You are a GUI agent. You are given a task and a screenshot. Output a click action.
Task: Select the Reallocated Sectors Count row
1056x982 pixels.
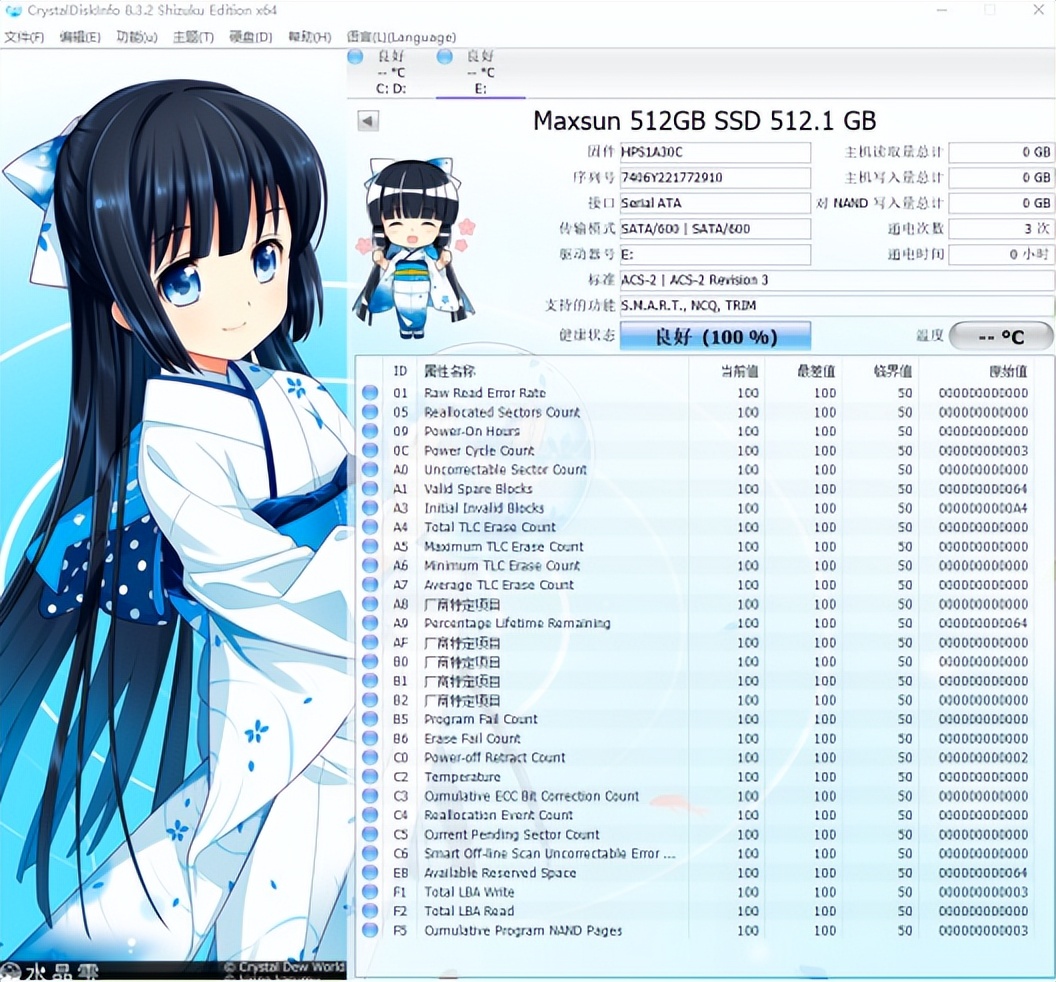(x=502, y=412)
